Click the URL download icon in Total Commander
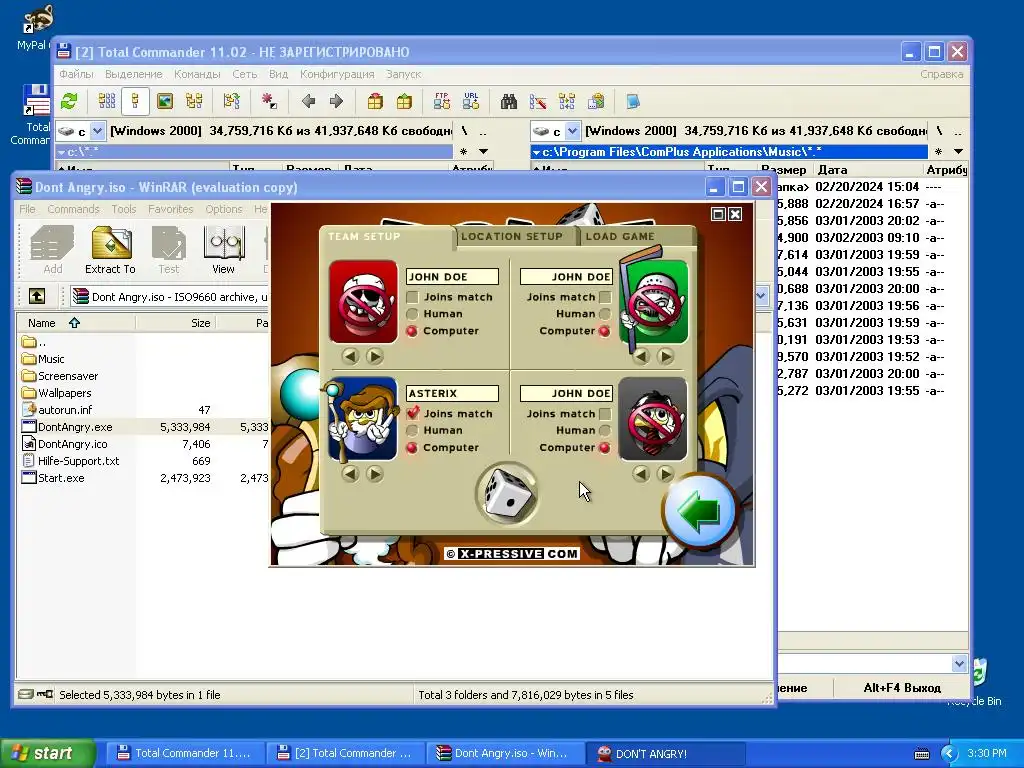 (x=471, y=101)
